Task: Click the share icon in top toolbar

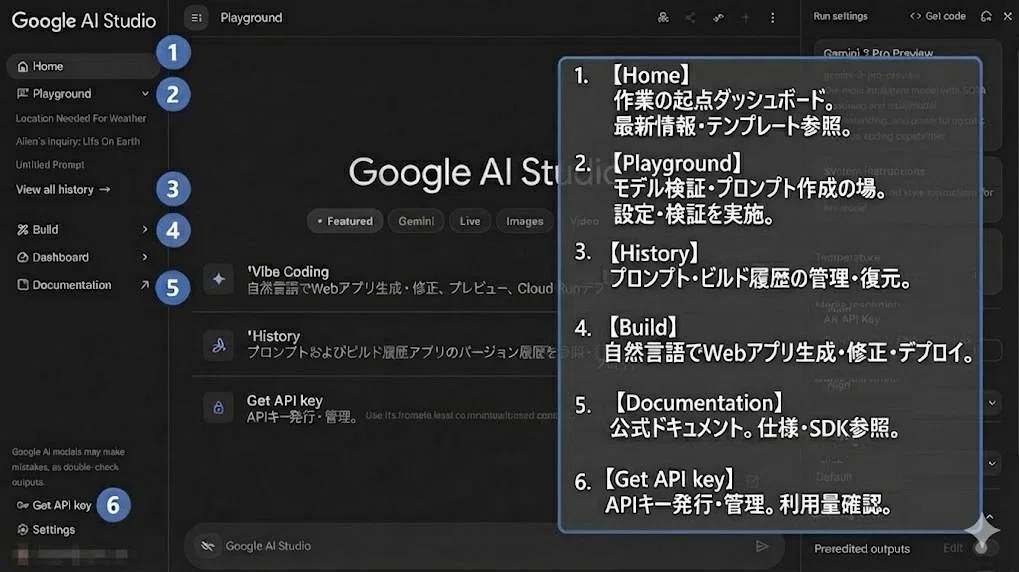Action: tap(690, 18)
